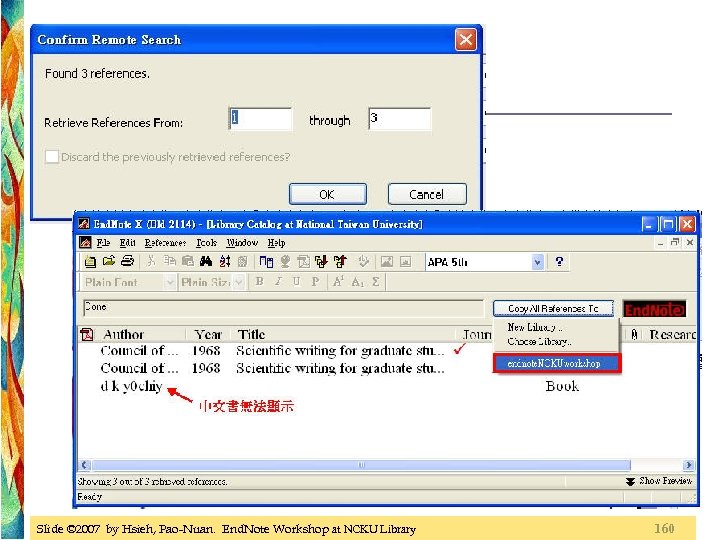Select endnoteNCKUworkshop library entry
The image size is (720, 540).
click(x=557, y=363)
